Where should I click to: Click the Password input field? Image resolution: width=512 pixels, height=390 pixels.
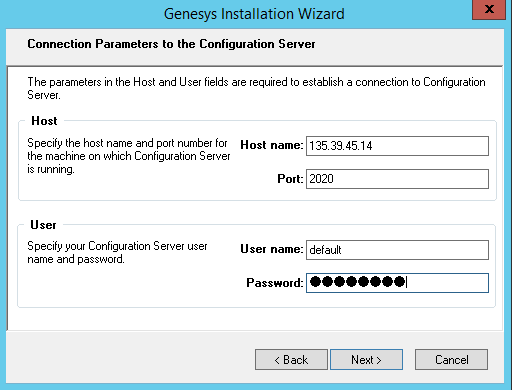[x=397, y=283]
